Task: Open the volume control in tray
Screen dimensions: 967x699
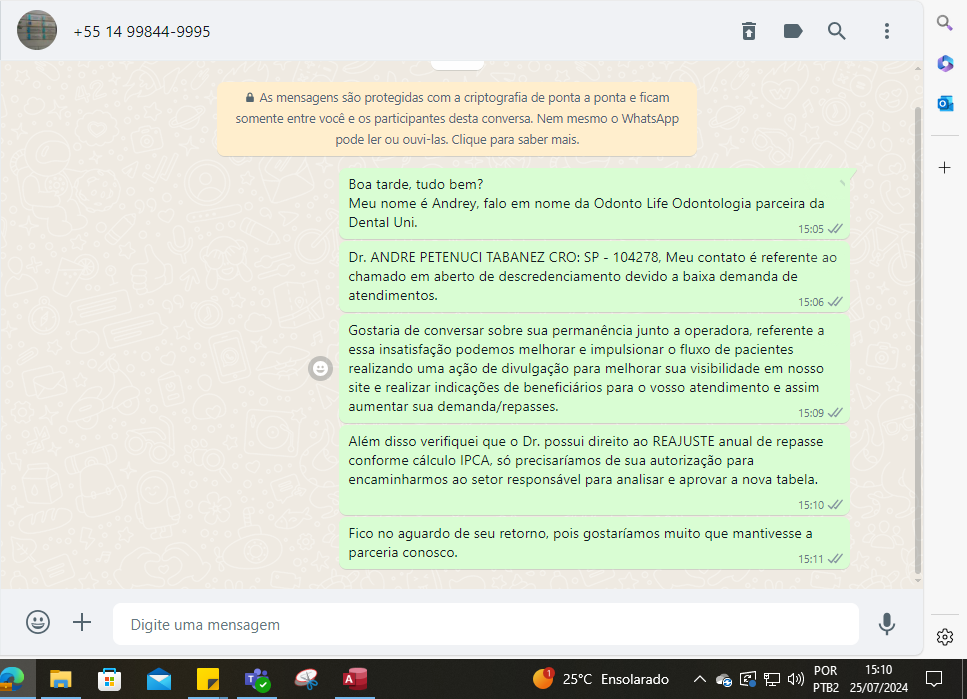Action: point(796,679)
